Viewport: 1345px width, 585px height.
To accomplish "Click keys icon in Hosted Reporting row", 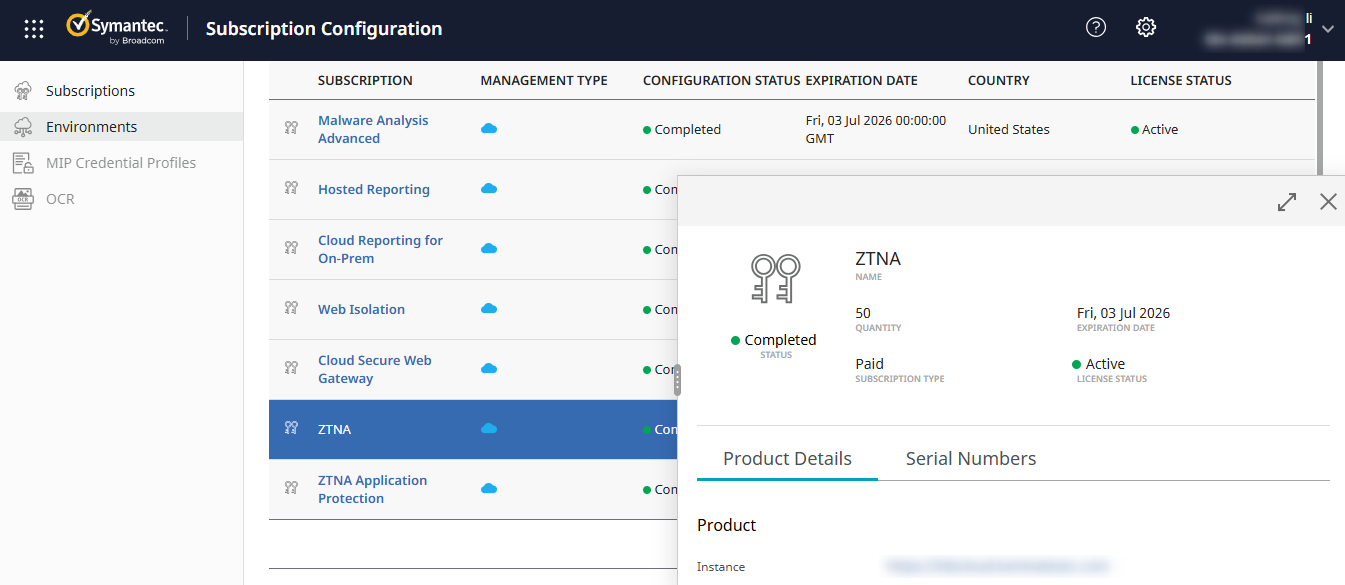I will point(291,188).
